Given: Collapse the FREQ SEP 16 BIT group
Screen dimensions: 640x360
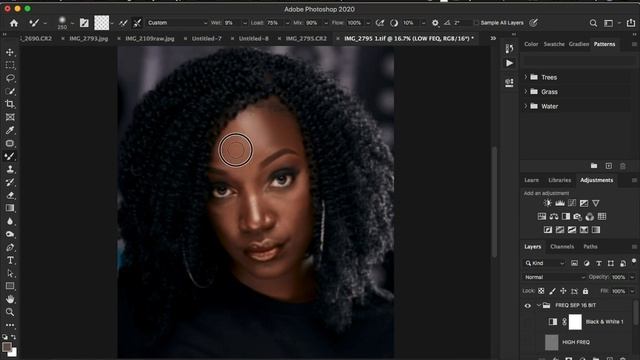Looking at the screenshot, I should (538, 306).
